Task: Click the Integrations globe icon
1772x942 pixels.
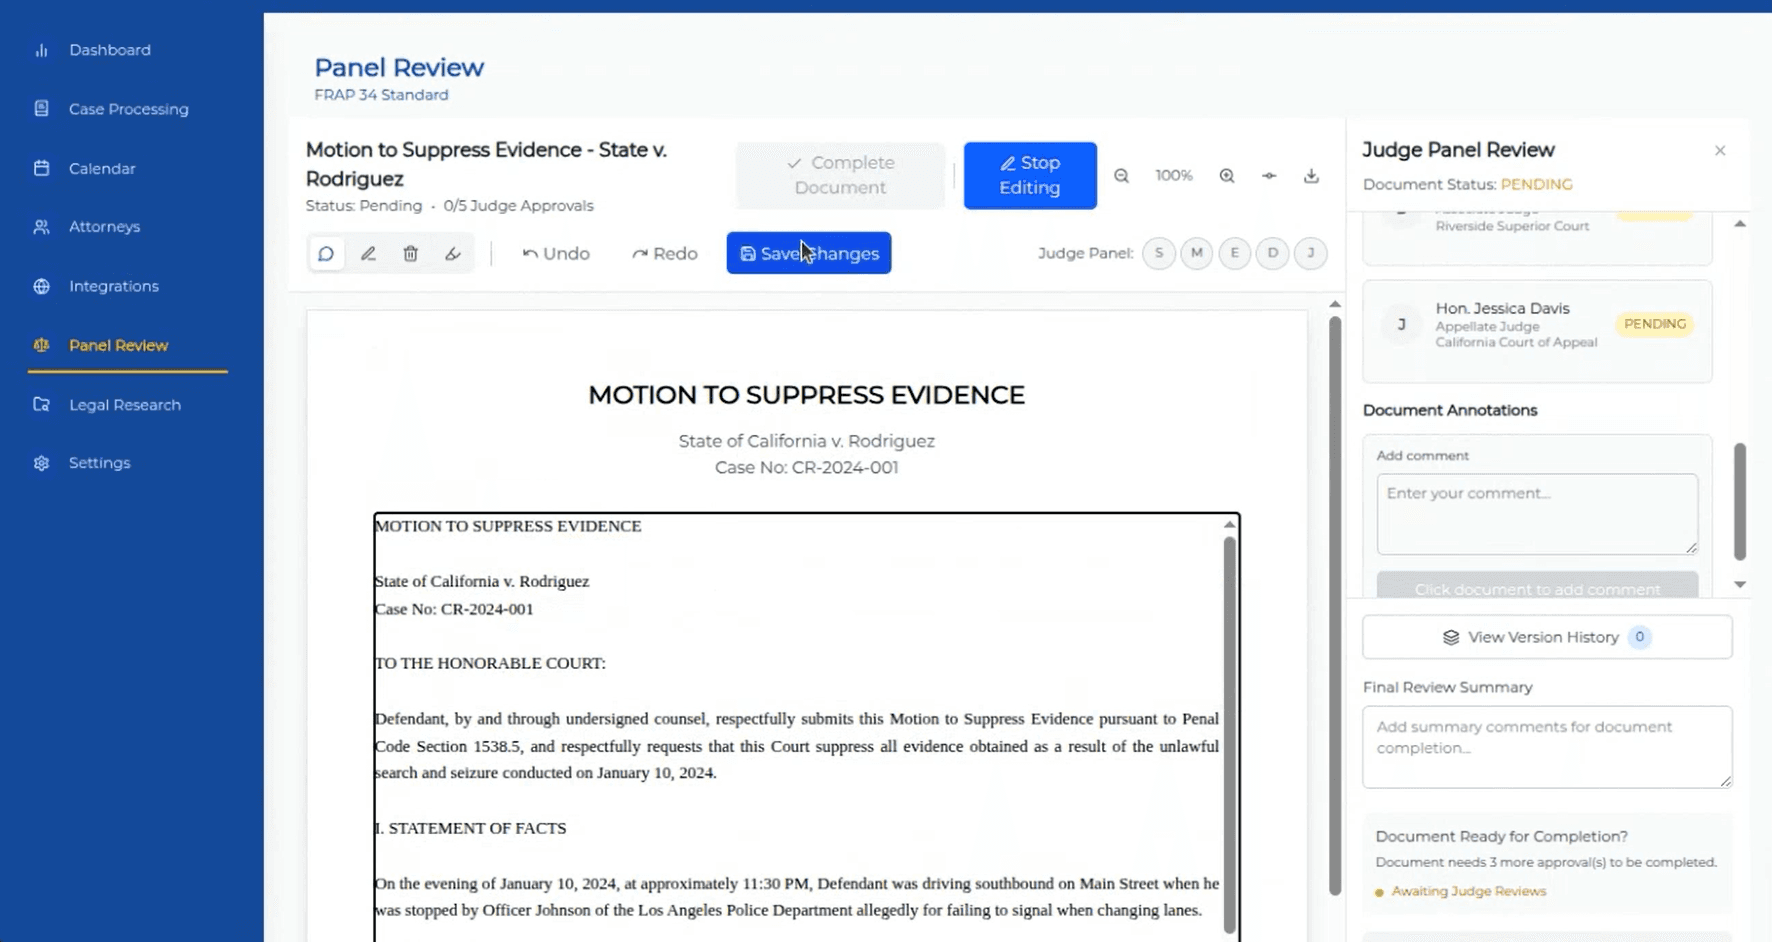Action: tap(41, 286)
